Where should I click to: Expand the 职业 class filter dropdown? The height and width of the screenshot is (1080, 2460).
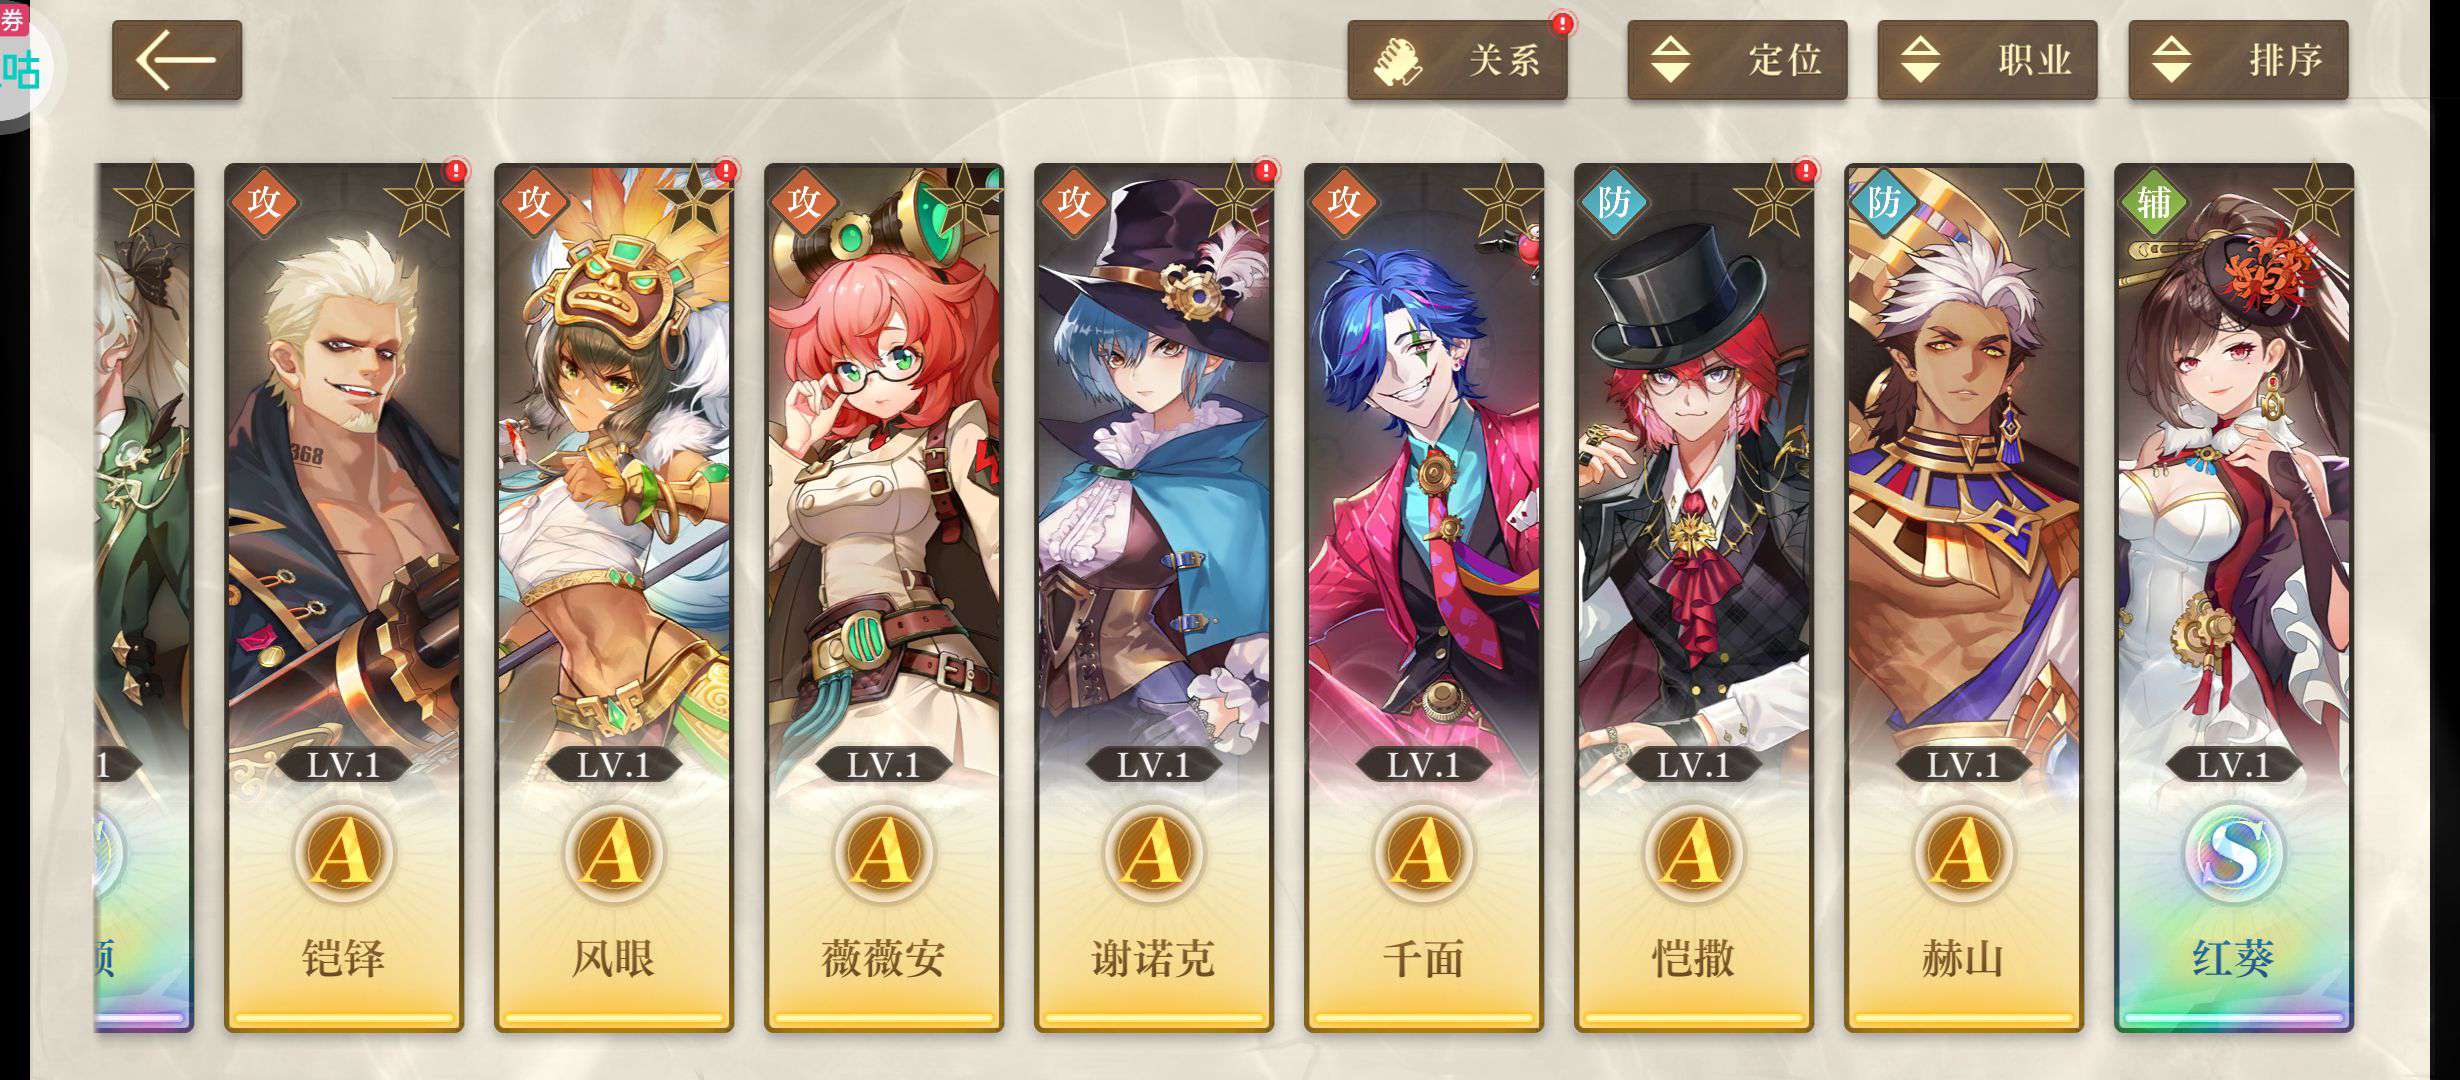pos(1987,60)
